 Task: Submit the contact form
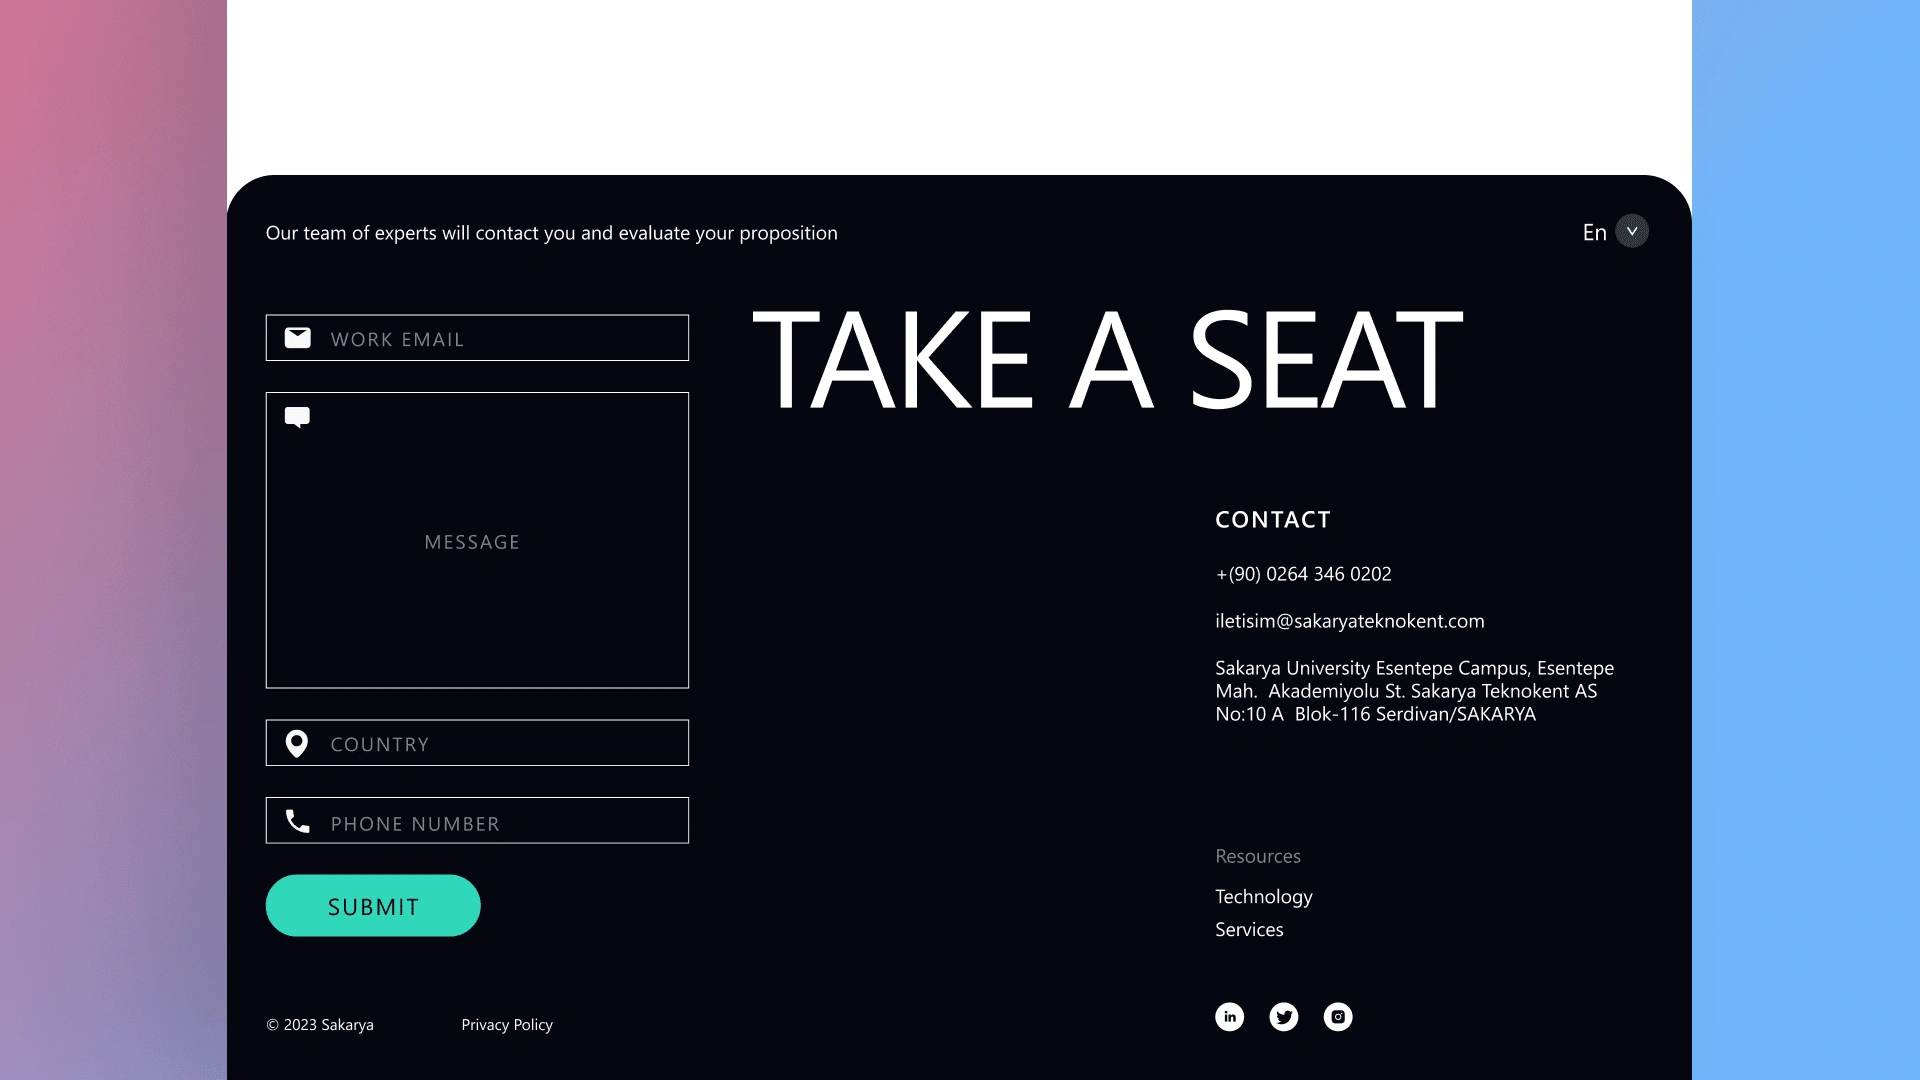point(373,906)
